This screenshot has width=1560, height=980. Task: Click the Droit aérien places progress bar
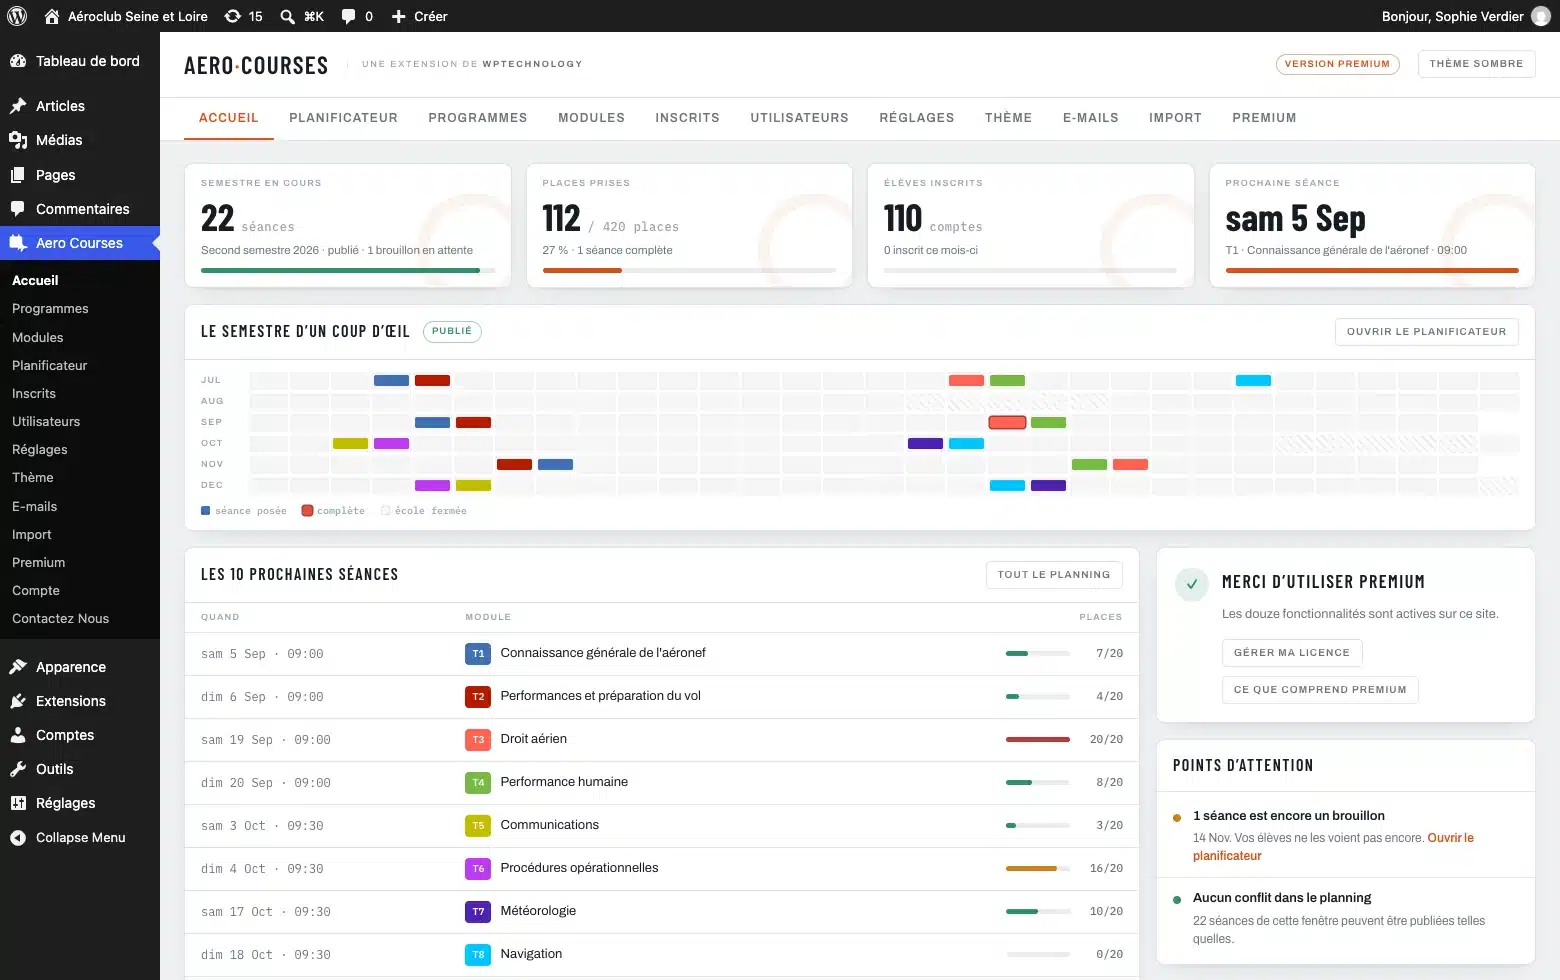1038,740
